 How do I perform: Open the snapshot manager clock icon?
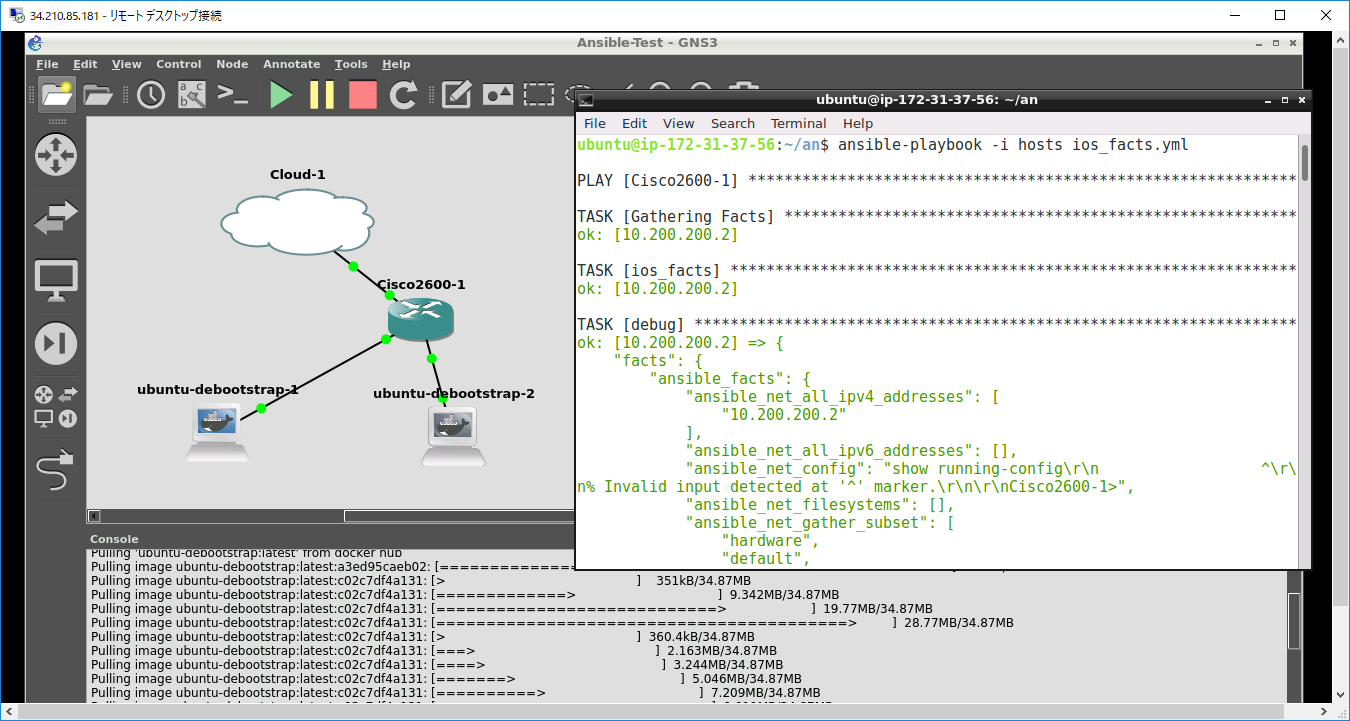[151, 95]
